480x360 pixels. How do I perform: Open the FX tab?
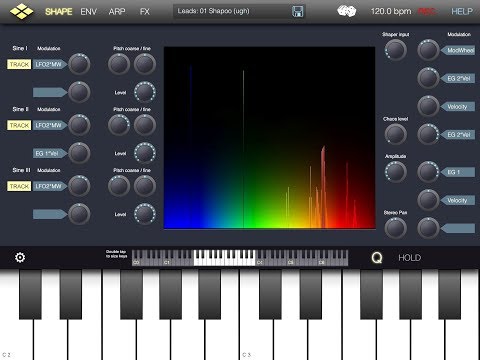[x=145, y=12]
